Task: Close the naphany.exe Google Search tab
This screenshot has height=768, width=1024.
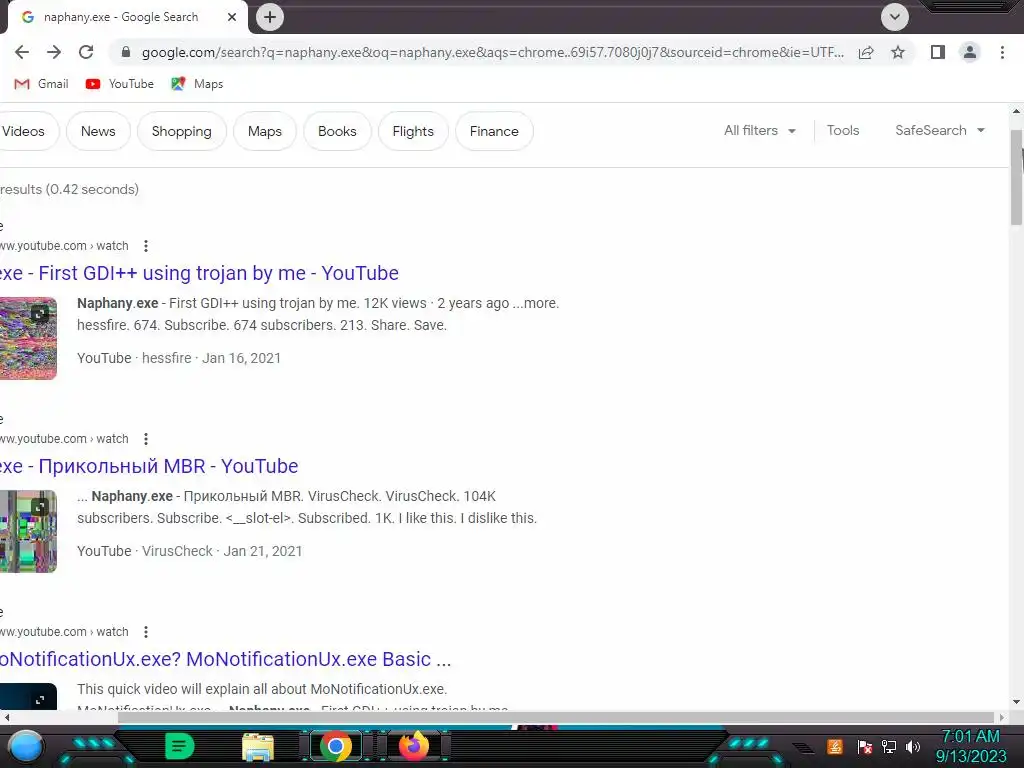Action: tap(232, 17)
